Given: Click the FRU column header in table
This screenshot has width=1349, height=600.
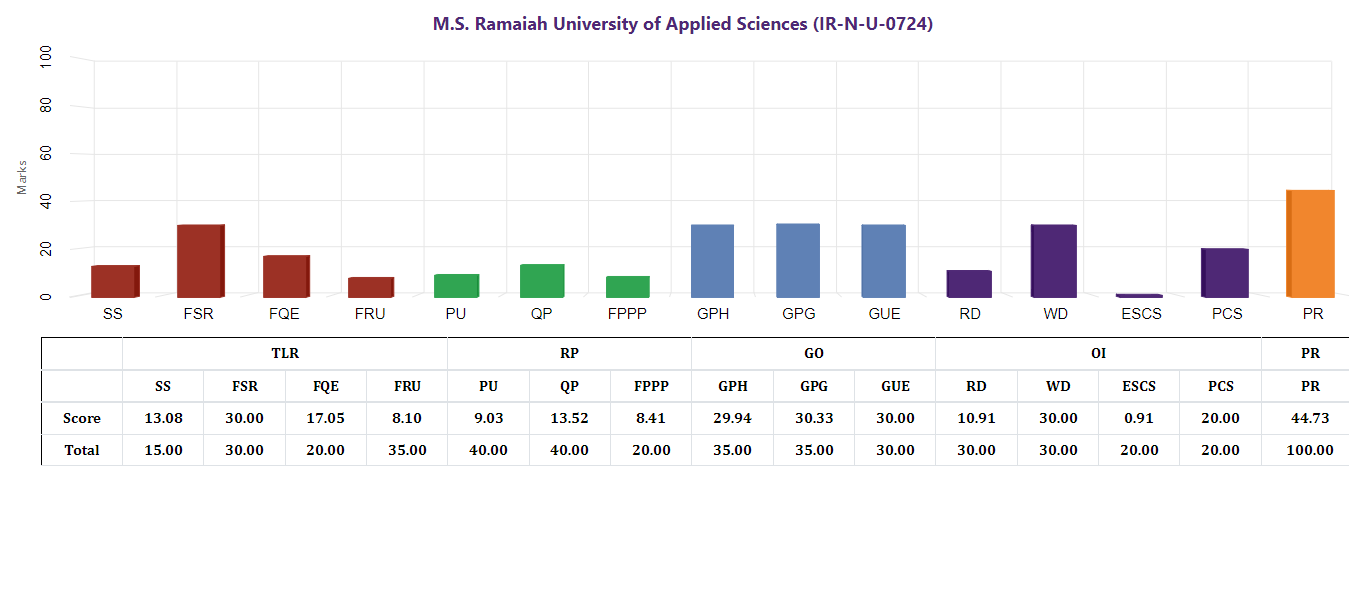Looking at the screenshot, I should 407,386.
